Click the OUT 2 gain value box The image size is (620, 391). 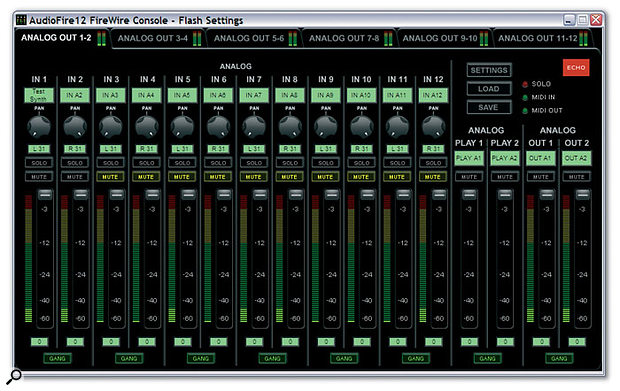577,342
